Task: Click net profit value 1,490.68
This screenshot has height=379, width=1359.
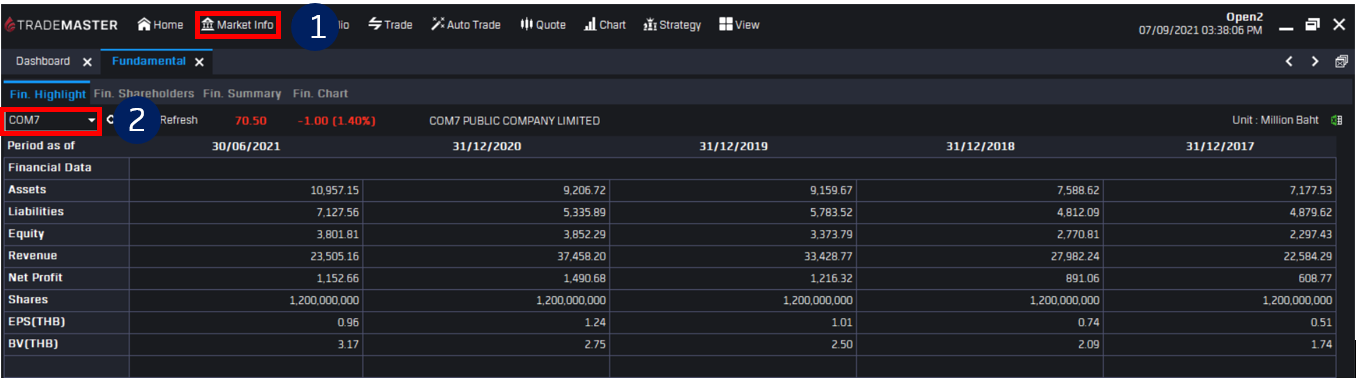Action: click(x=585, y=278)
